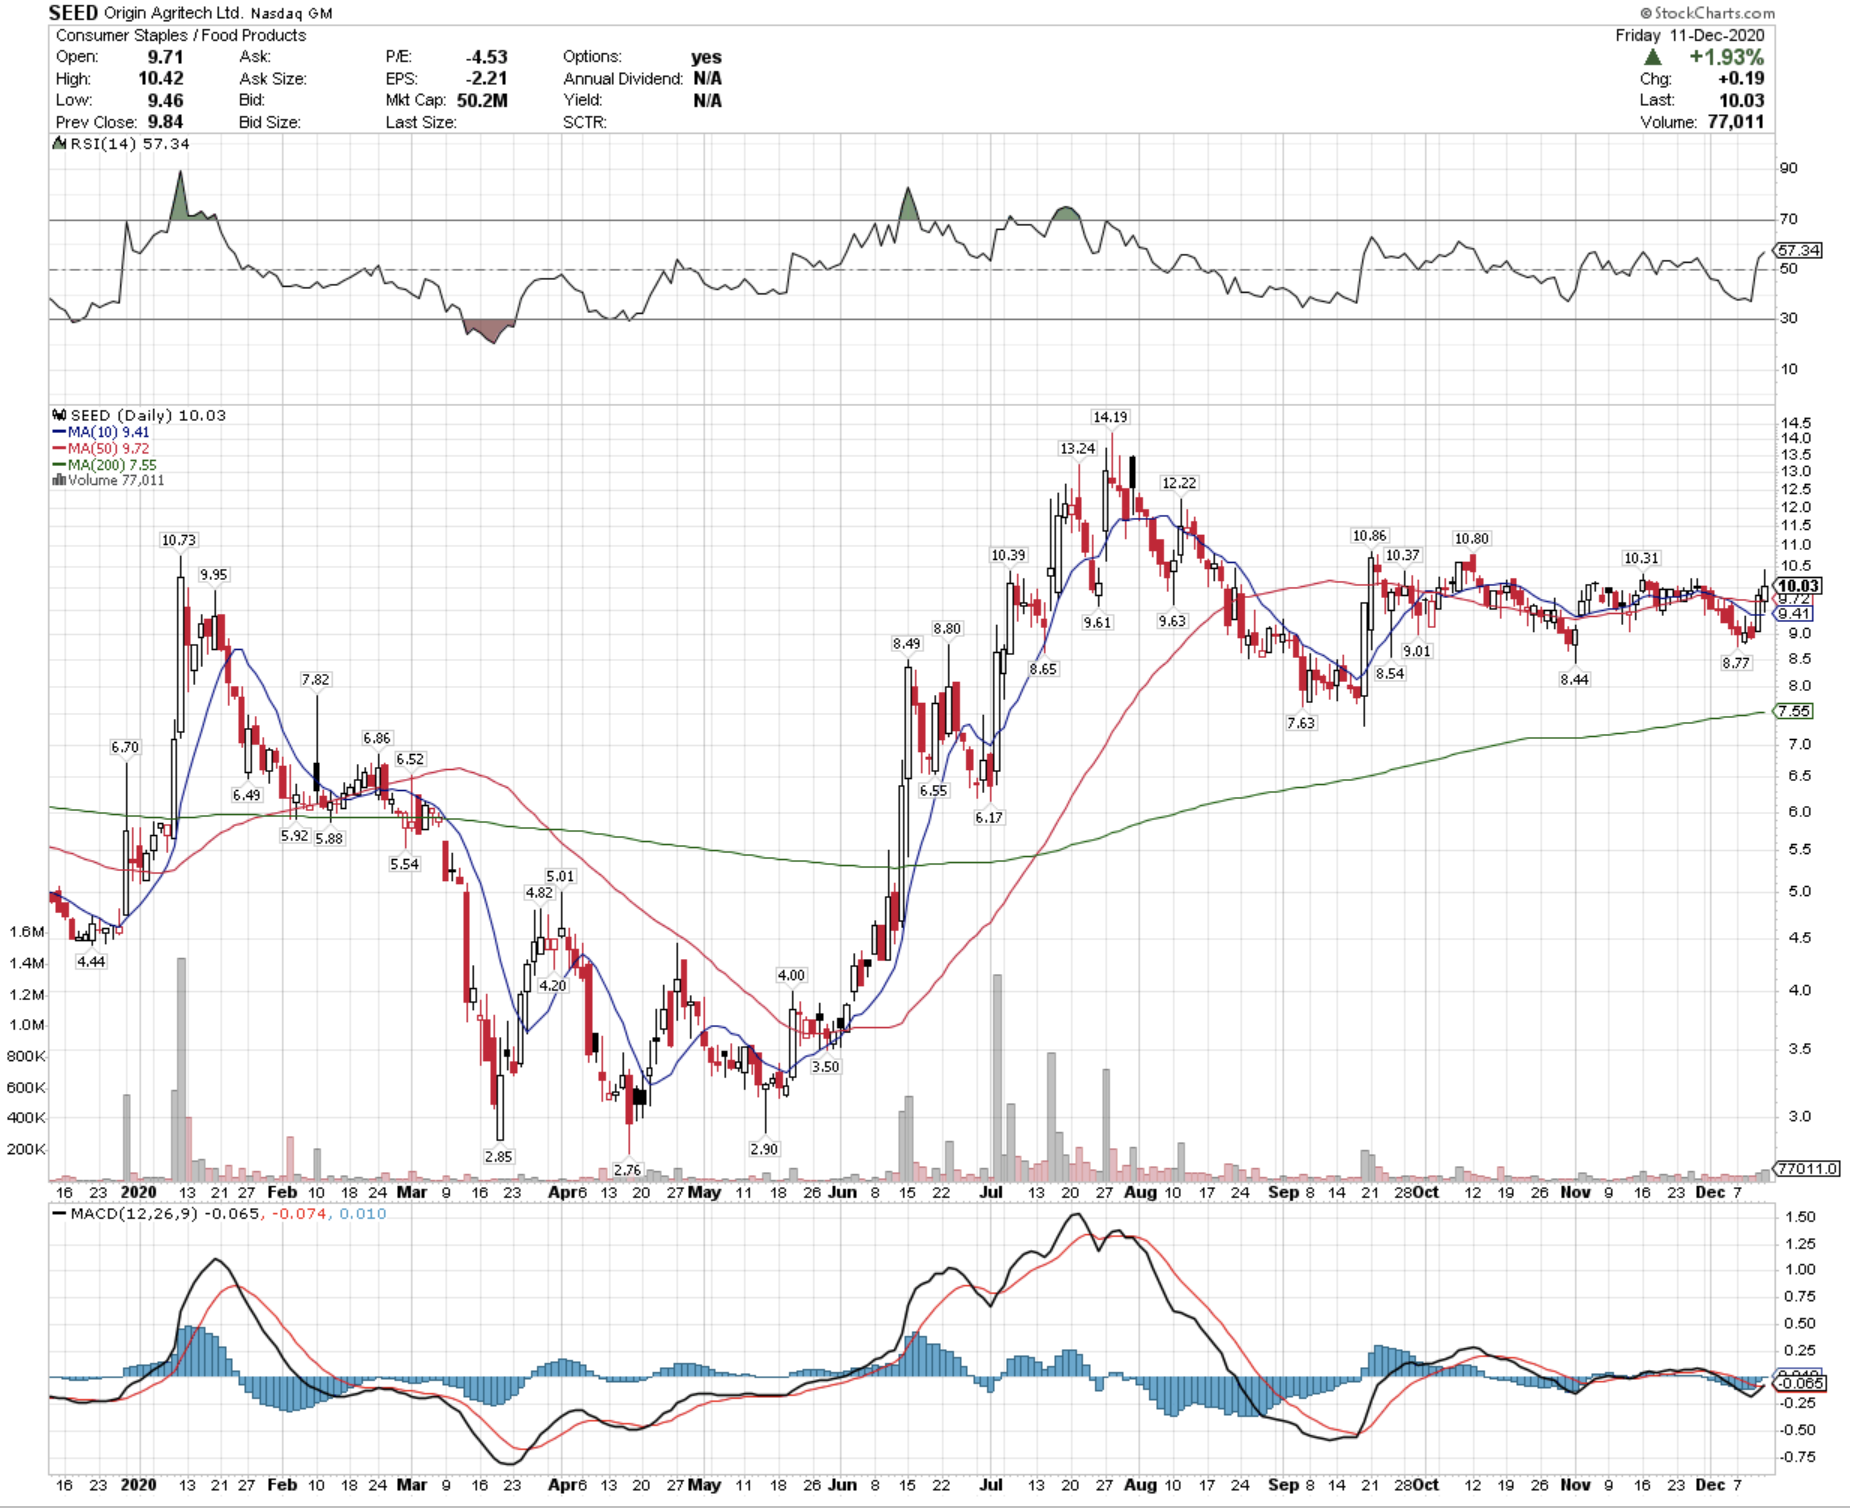This screenshot has width=1850, height=1508.
Task: Click the 4.44 December low label
Action: coord(91,962)
